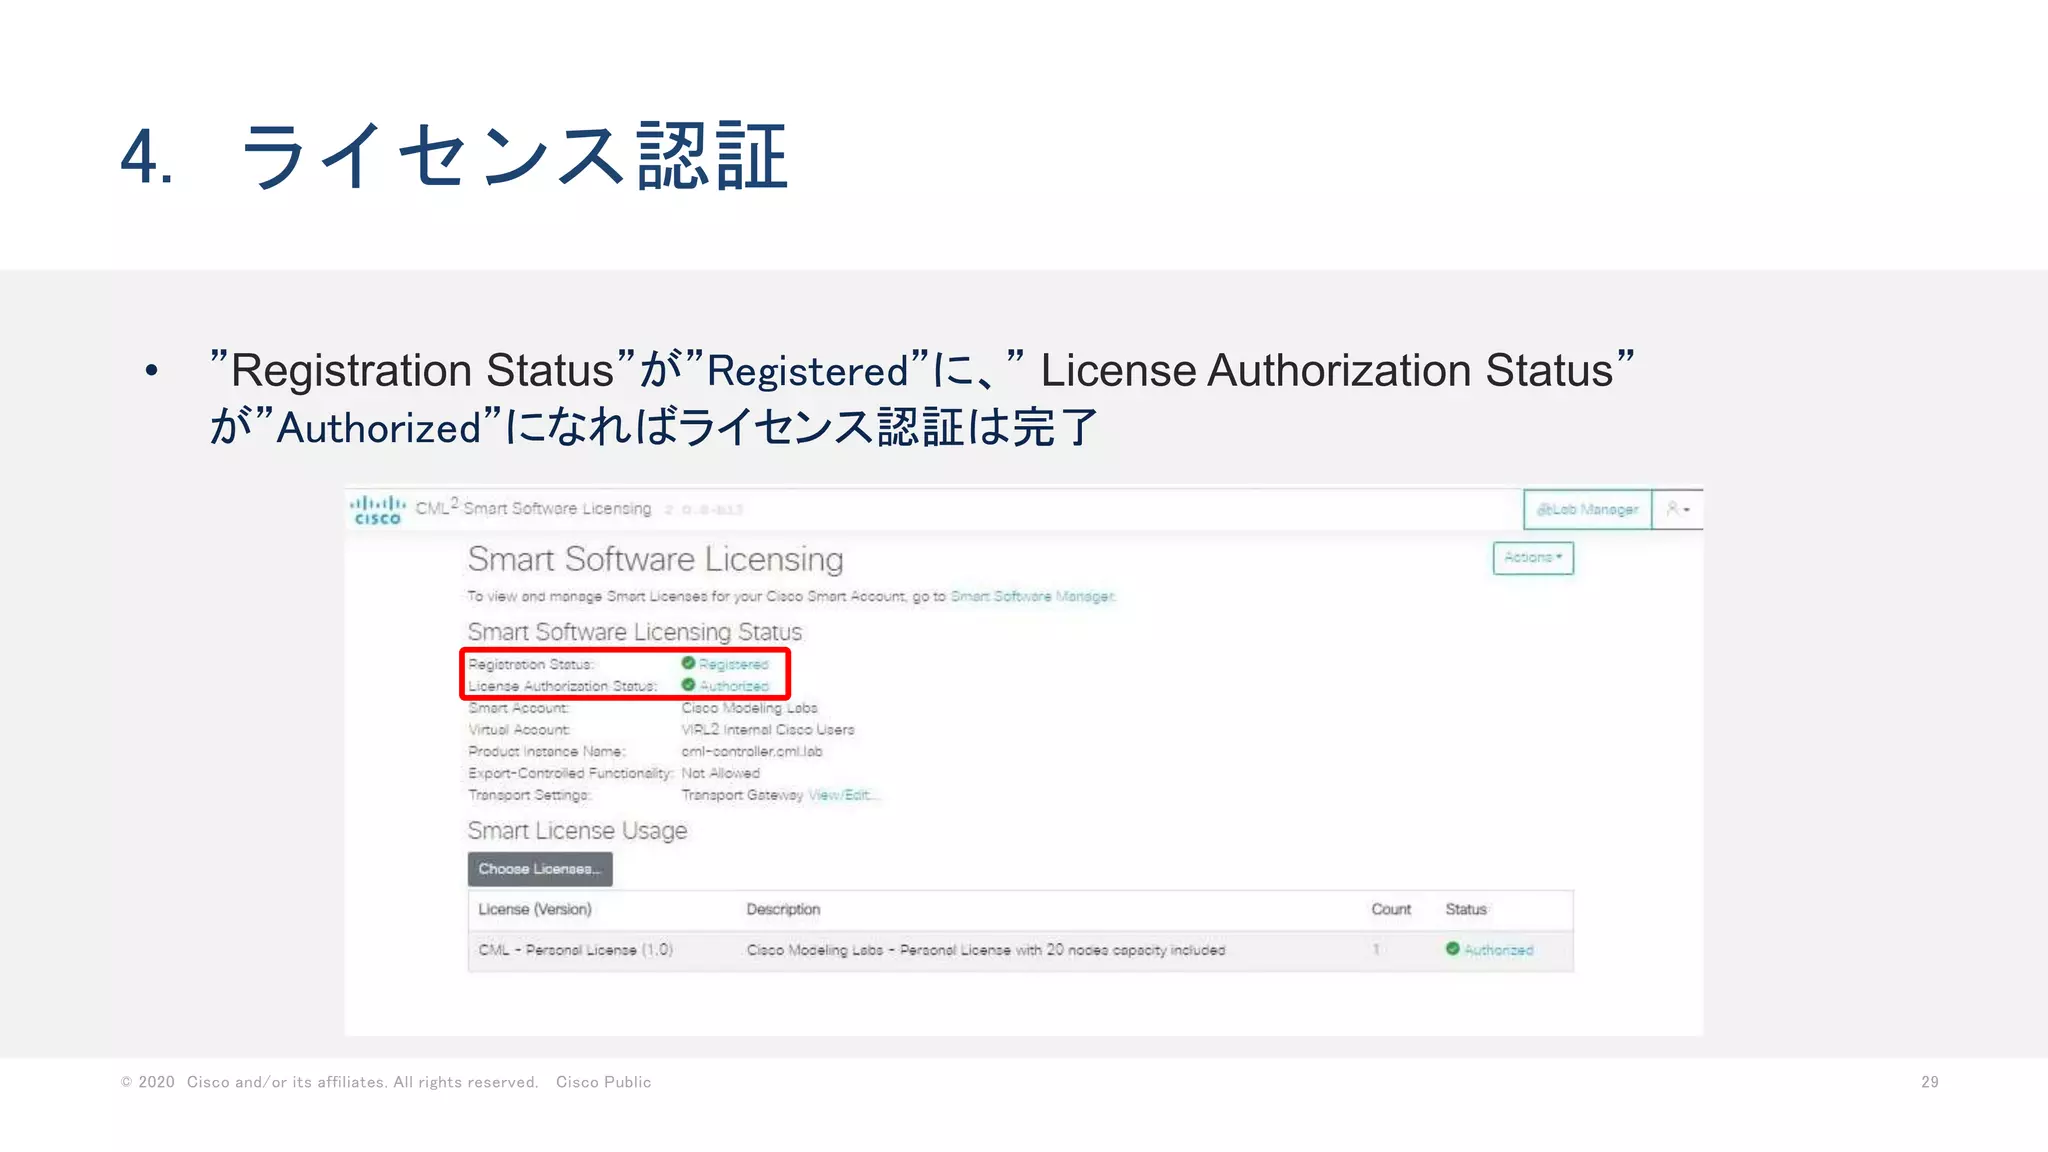2048x1152 pixels.
Task: Click the Smart License Usage heading
Action: point(577,831)
